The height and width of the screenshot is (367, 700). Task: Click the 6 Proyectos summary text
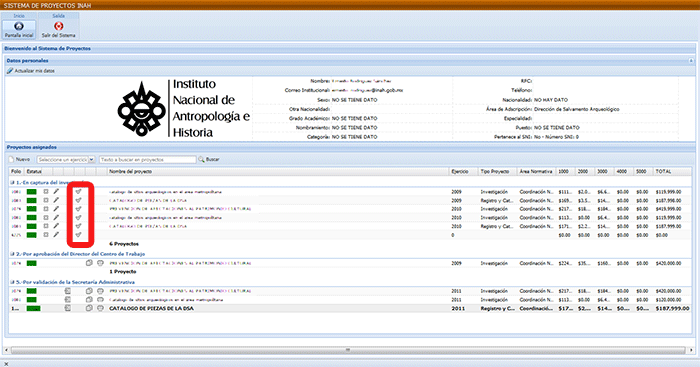point(124,244)
